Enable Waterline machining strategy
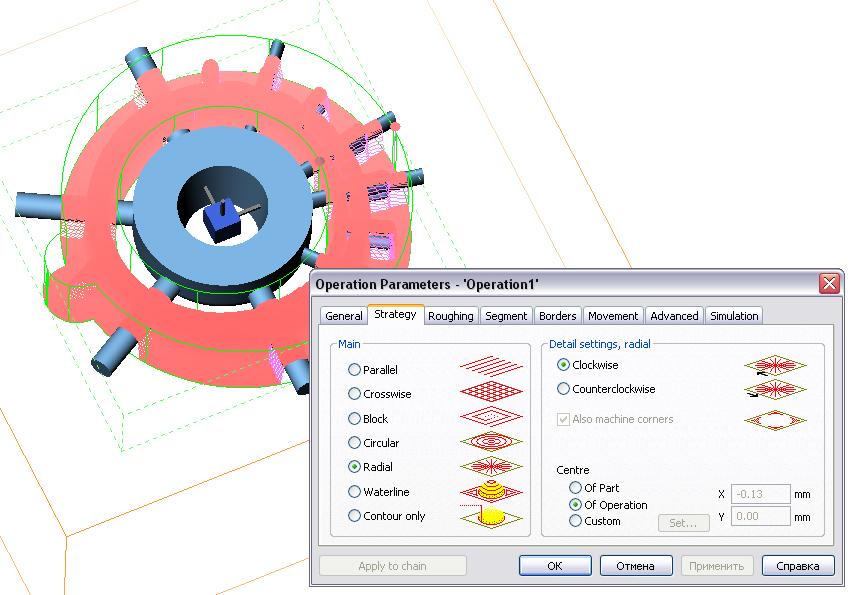Screen dimensions: 854x595 355,492
